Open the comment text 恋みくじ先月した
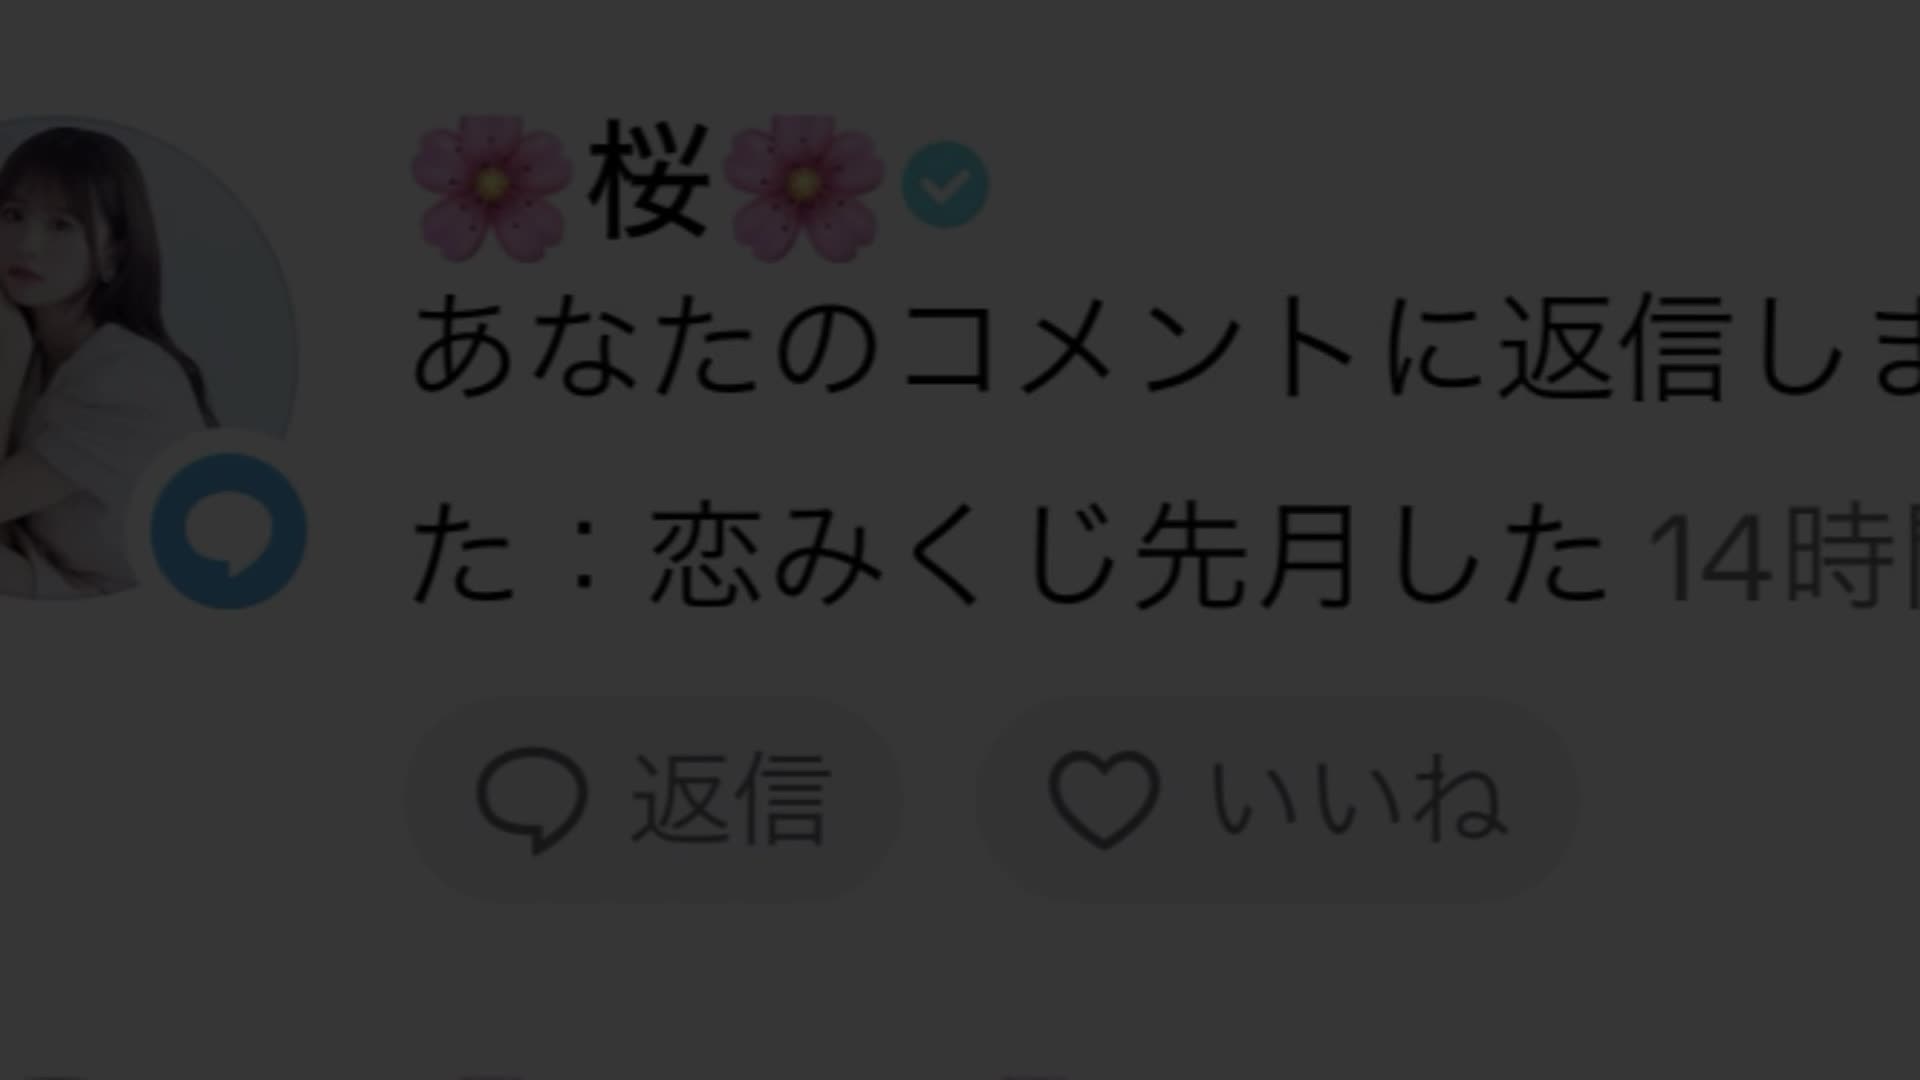 point(1128,554)
